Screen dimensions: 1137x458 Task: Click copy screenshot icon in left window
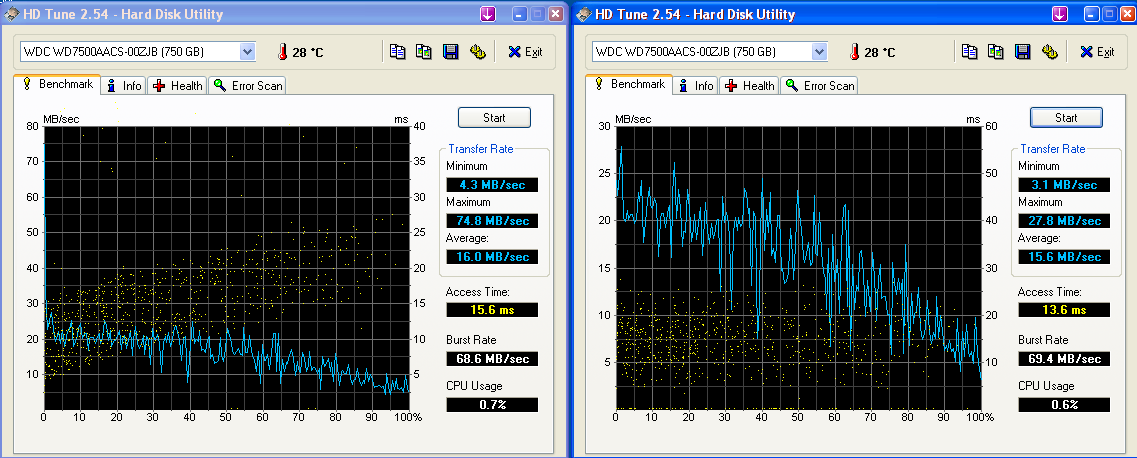point(423,52)
